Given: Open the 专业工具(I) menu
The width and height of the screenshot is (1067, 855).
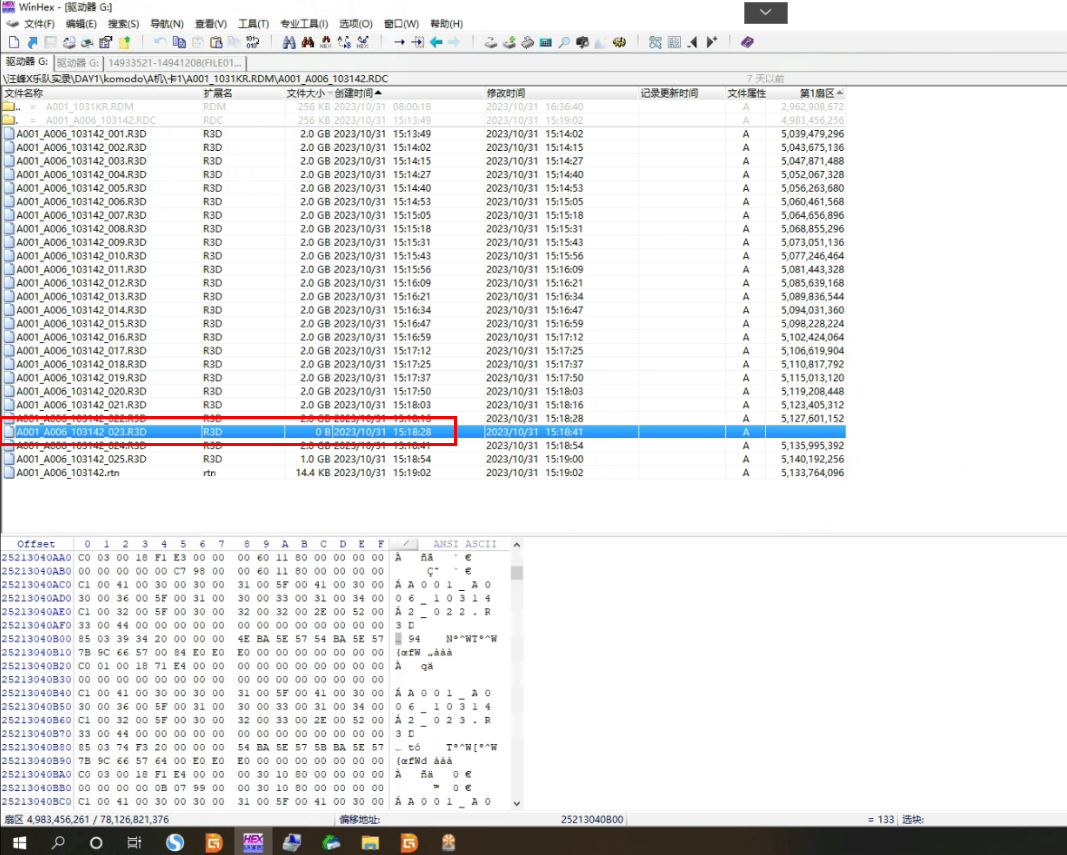Looking at the screenshot, I should (x=304, y=24).
